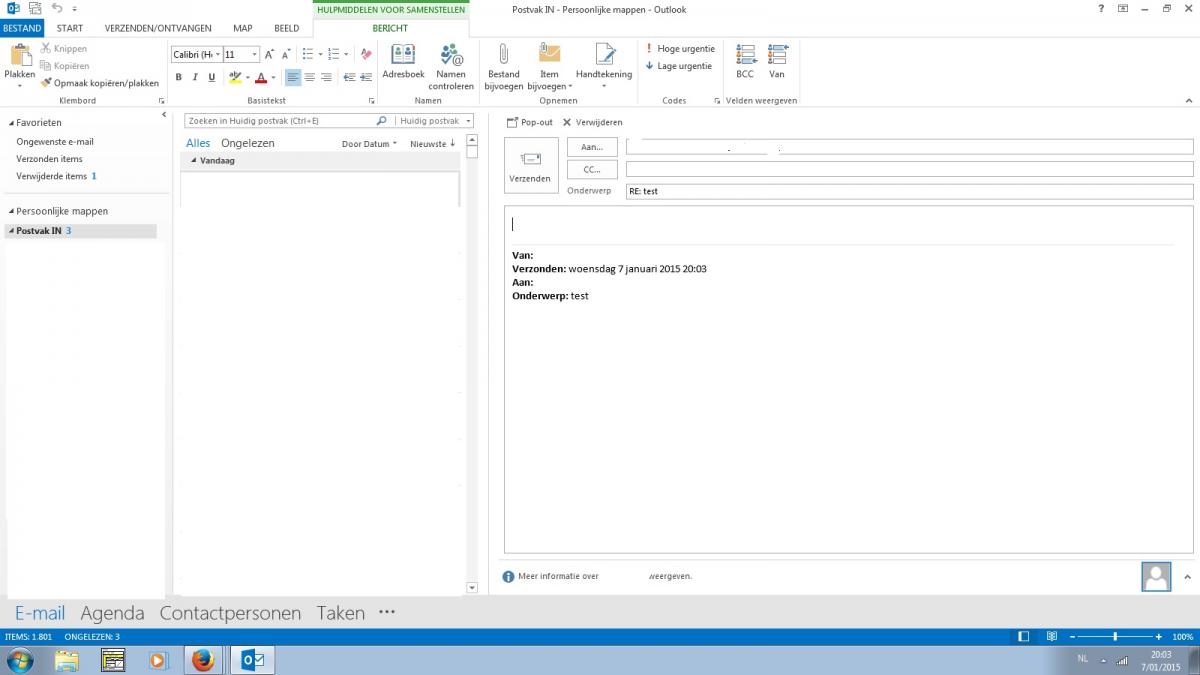This screenshot has height=675, width=1200.
Task: Collapse the Vandaag group
Action: [194, 160]
